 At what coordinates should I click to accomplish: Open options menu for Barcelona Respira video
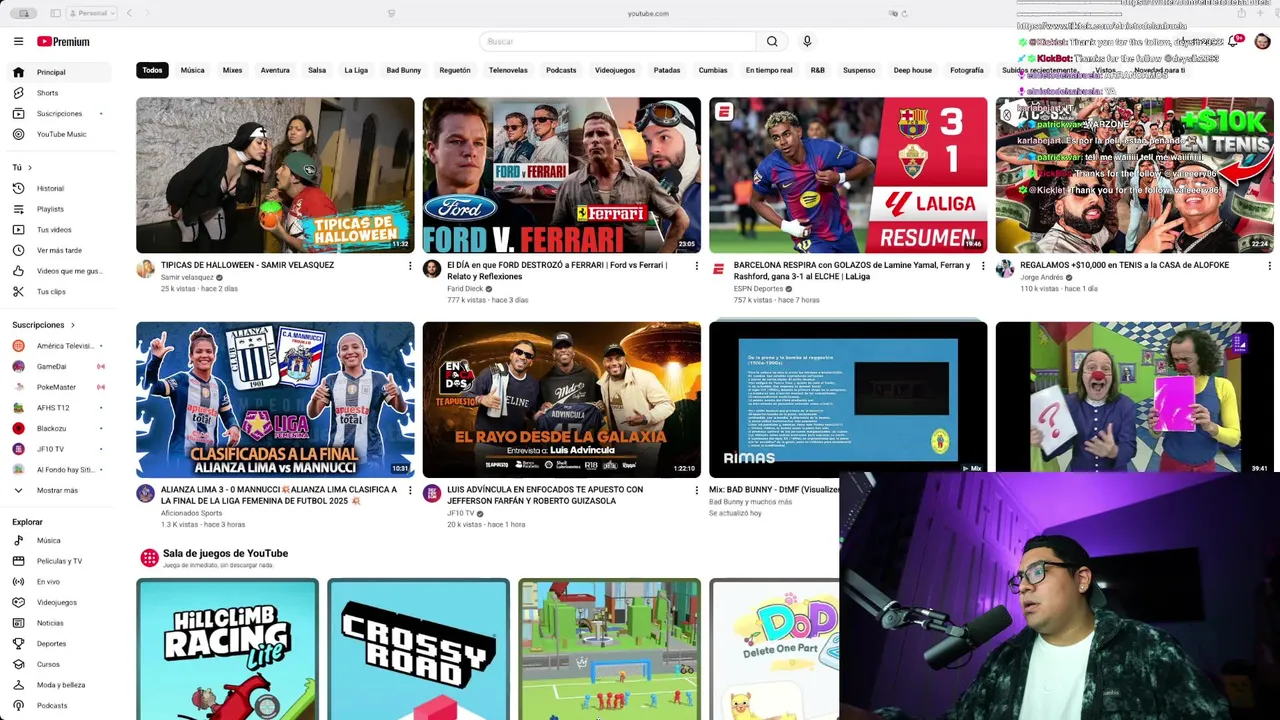(x=982, y=265)
